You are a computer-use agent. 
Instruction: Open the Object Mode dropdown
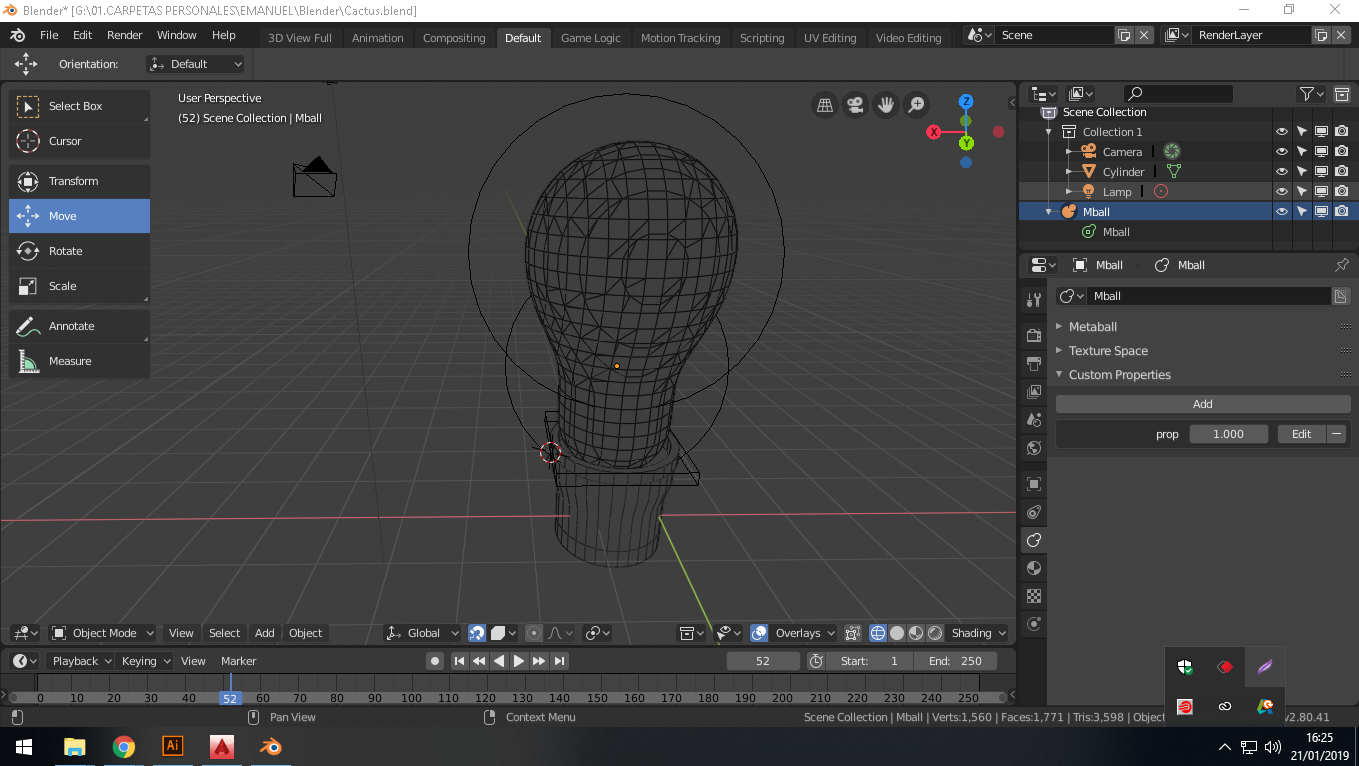pyautogui.click(x=104, y=633)
